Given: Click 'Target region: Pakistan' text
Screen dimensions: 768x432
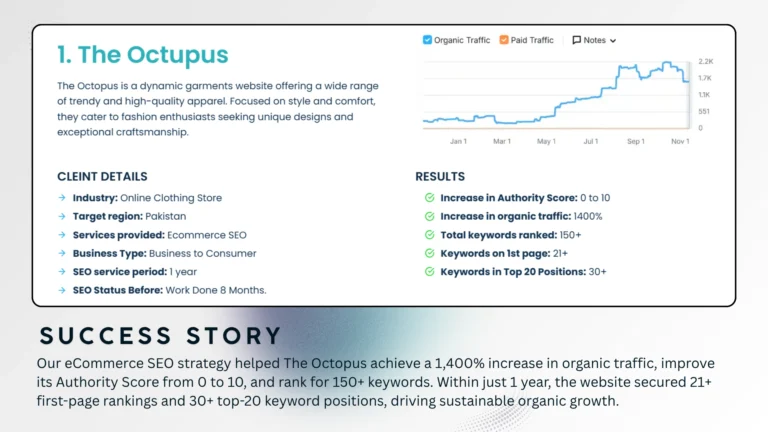Looking at the screenshot, I should coord(129,216).
